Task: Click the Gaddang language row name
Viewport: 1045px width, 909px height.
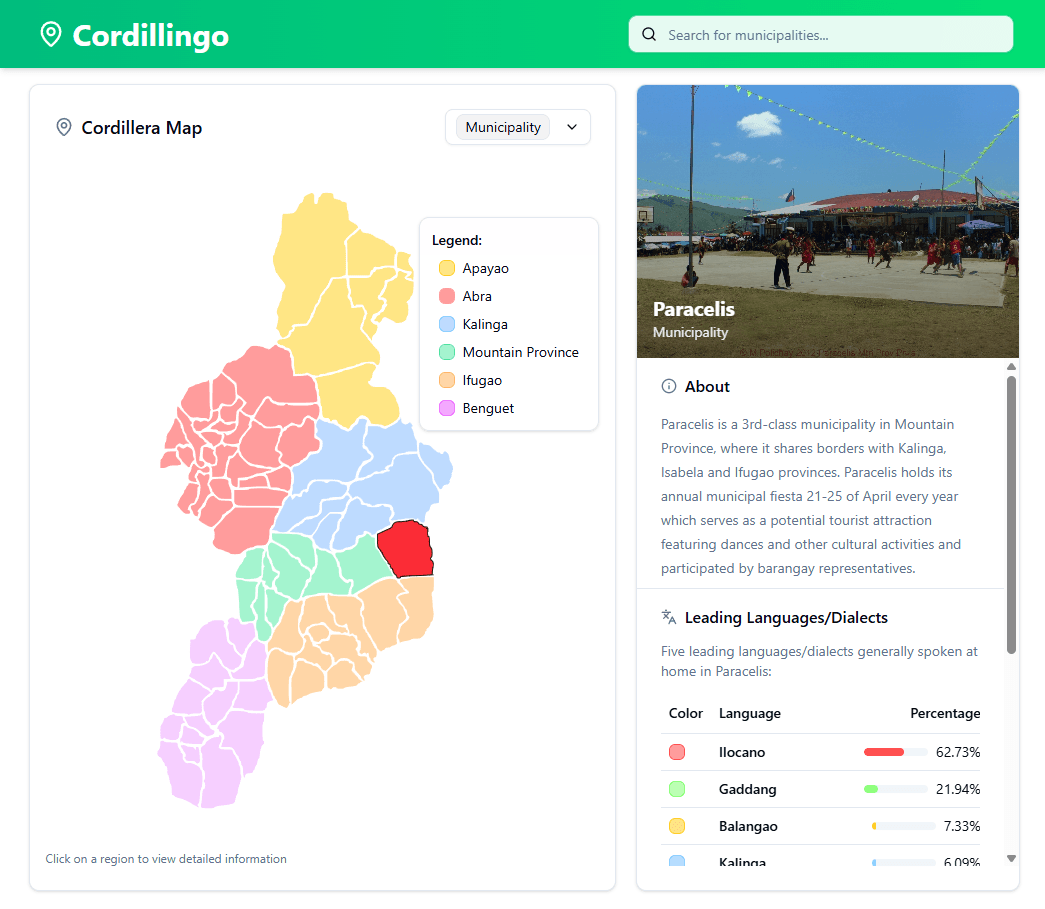Action: (x=748, y=789)
